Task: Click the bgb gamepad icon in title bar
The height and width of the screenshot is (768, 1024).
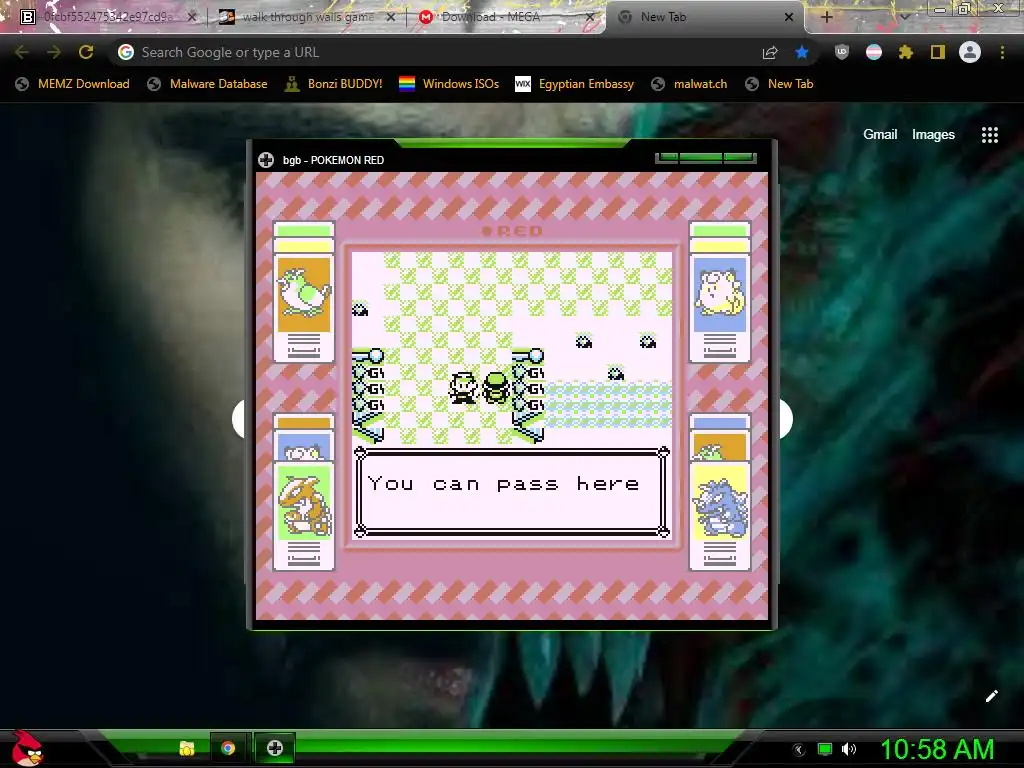Action: [x=266, y=160]
